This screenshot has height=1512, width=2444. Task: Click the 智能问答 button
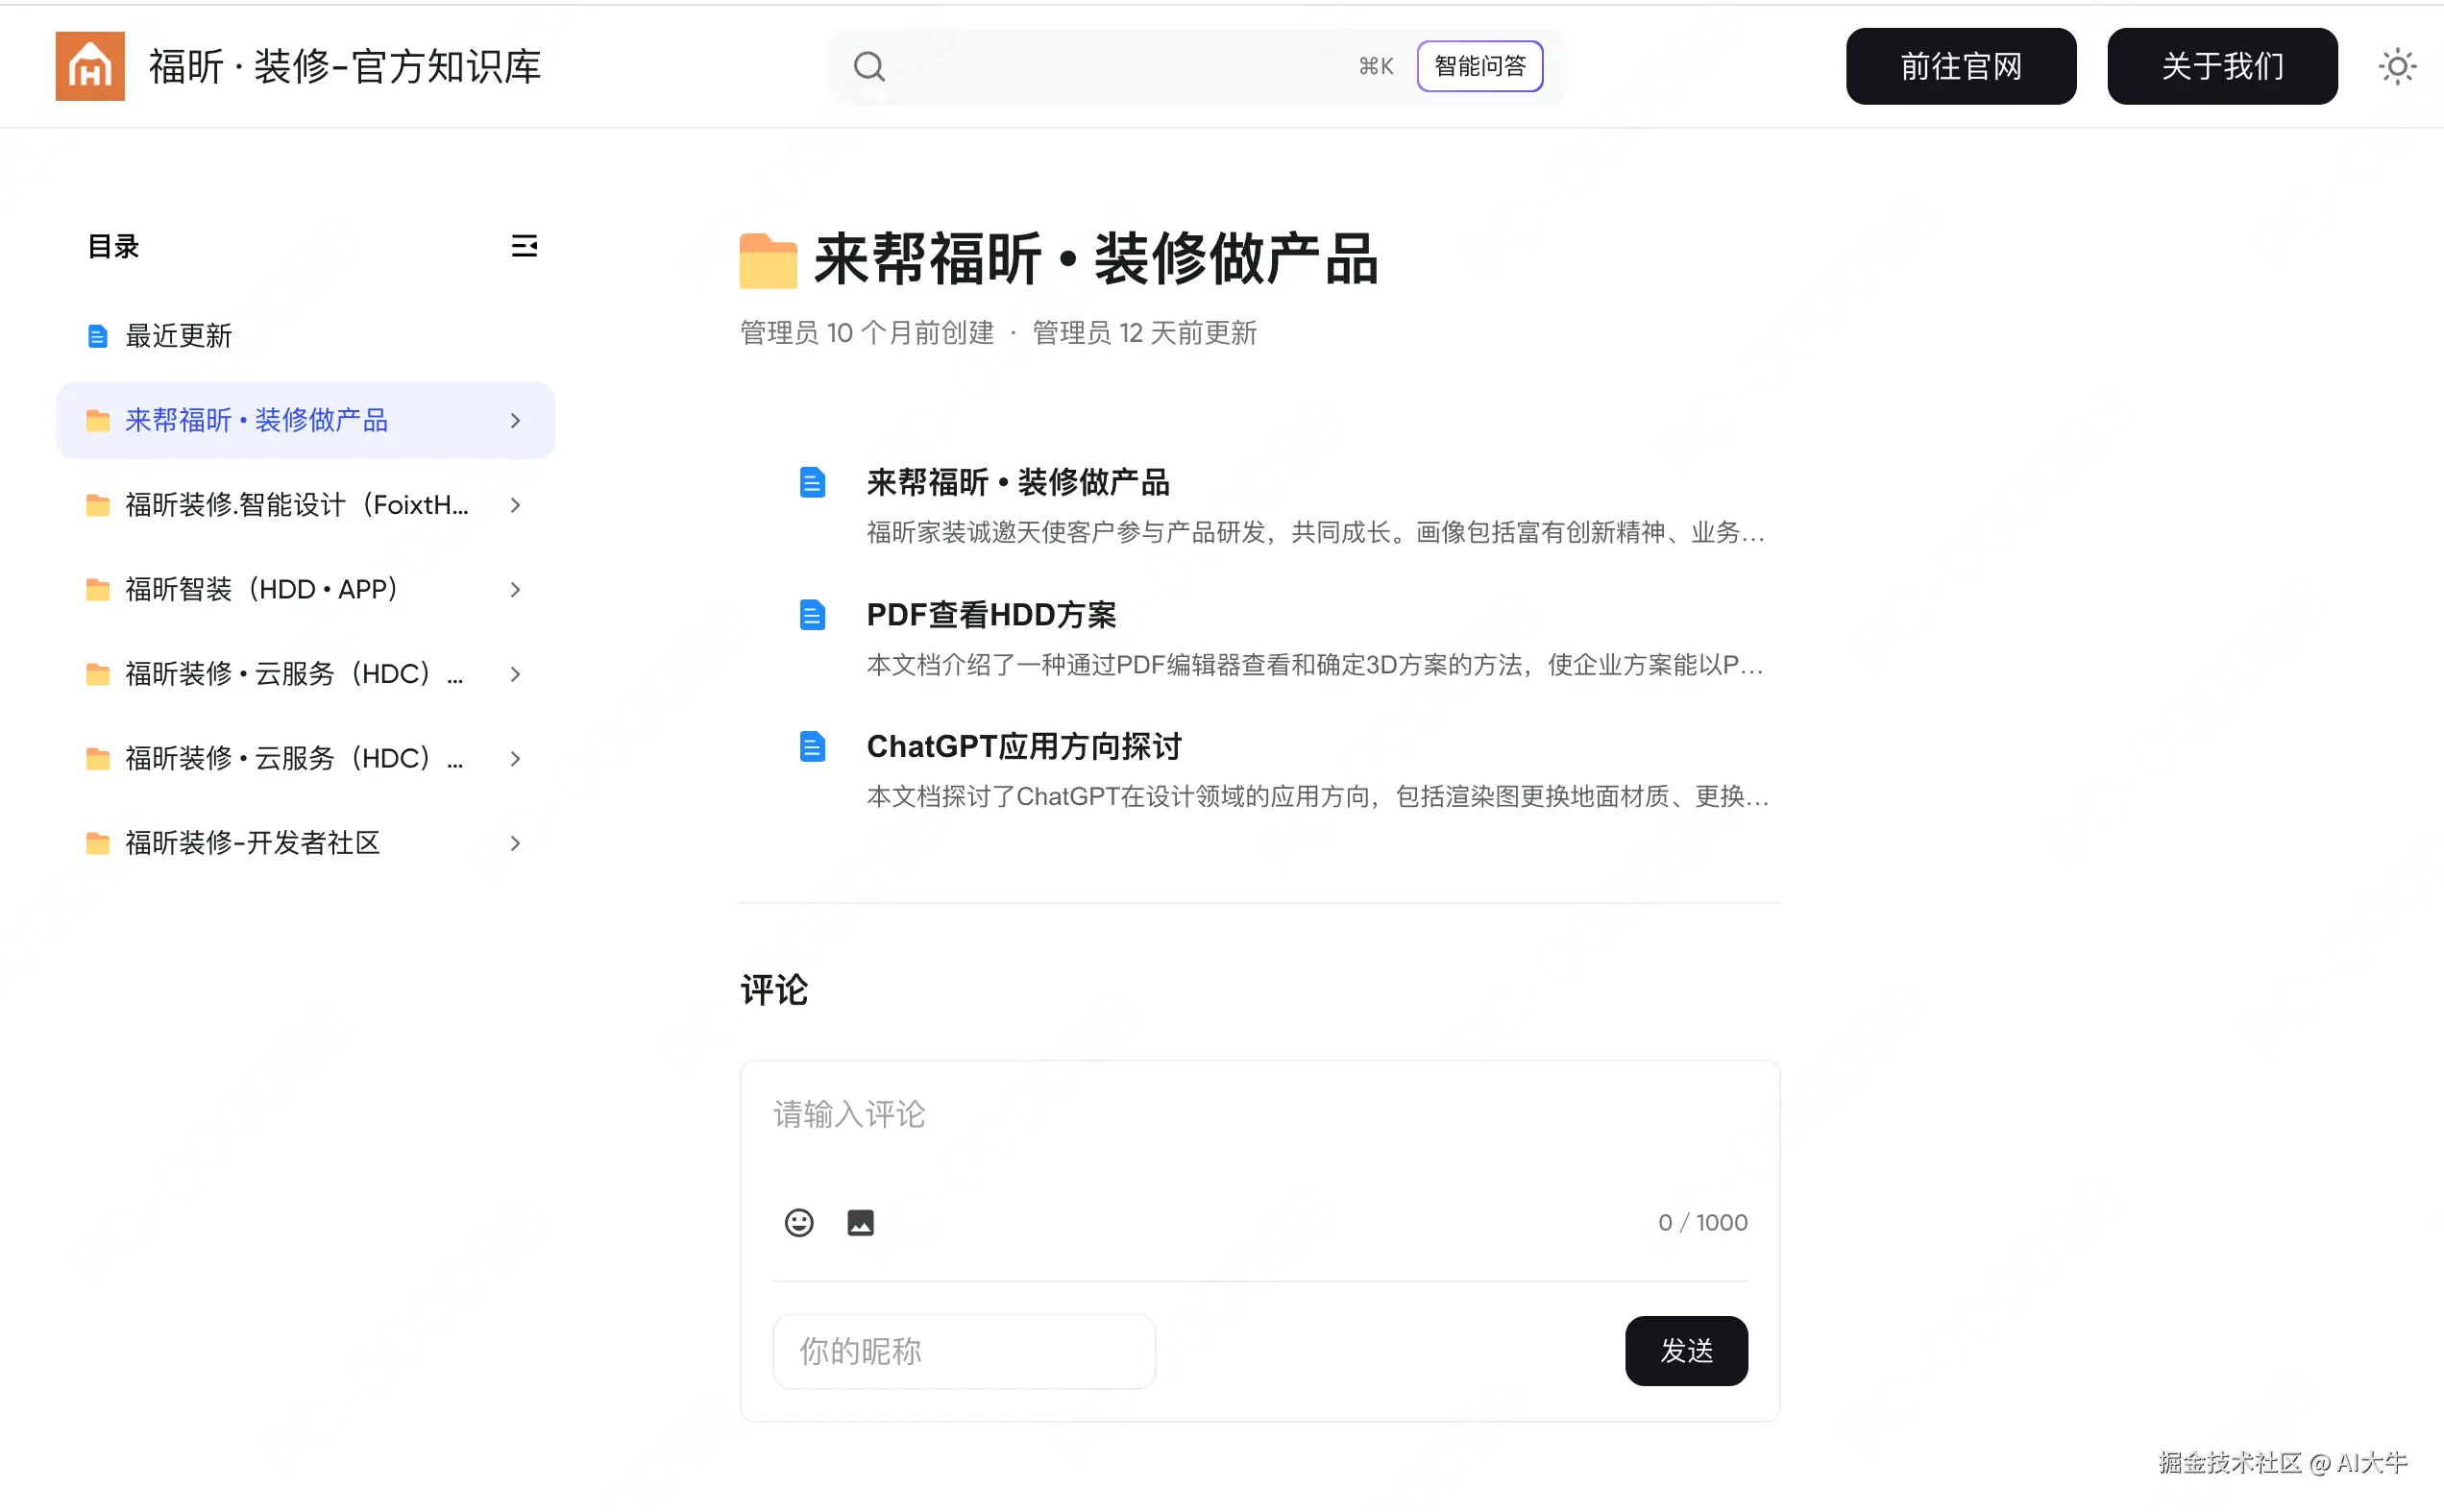1479,66
